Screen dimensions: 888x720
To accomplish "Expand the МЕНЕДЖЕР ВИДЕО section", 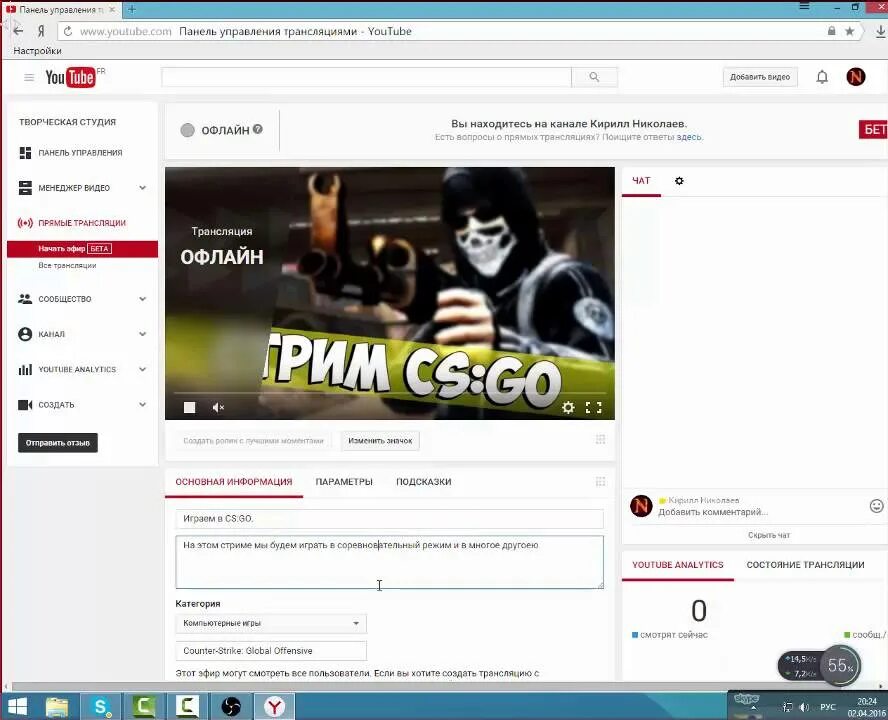I will (x=142, y=188).
